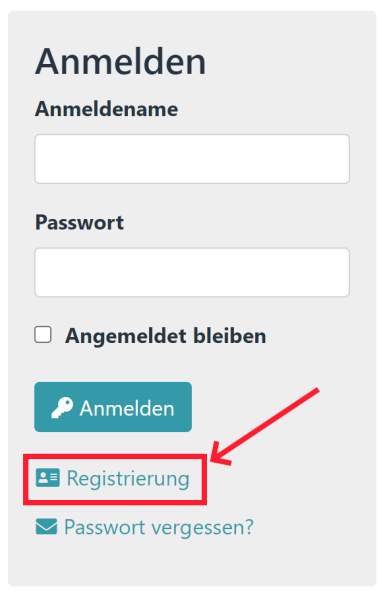Select the word Registrierung inside red box

coord(128,479)
